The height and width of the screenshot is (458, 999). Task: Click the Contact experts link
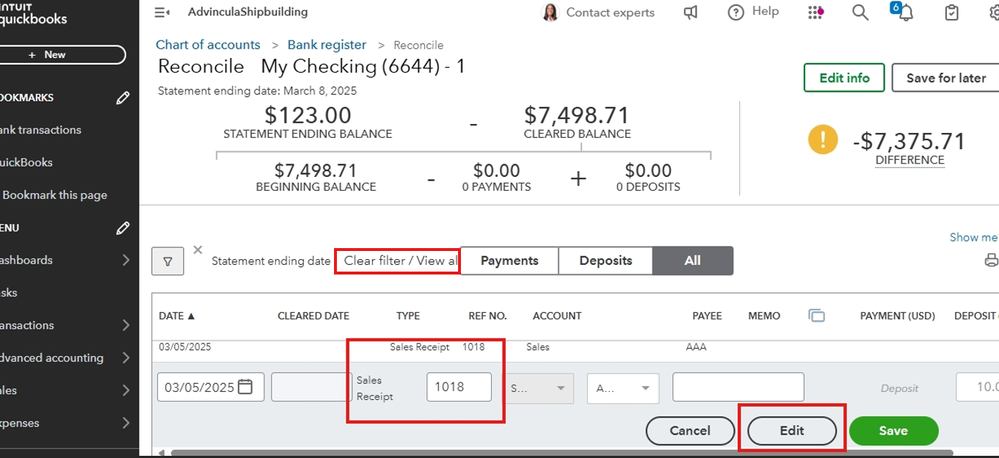tap(610, 12)
